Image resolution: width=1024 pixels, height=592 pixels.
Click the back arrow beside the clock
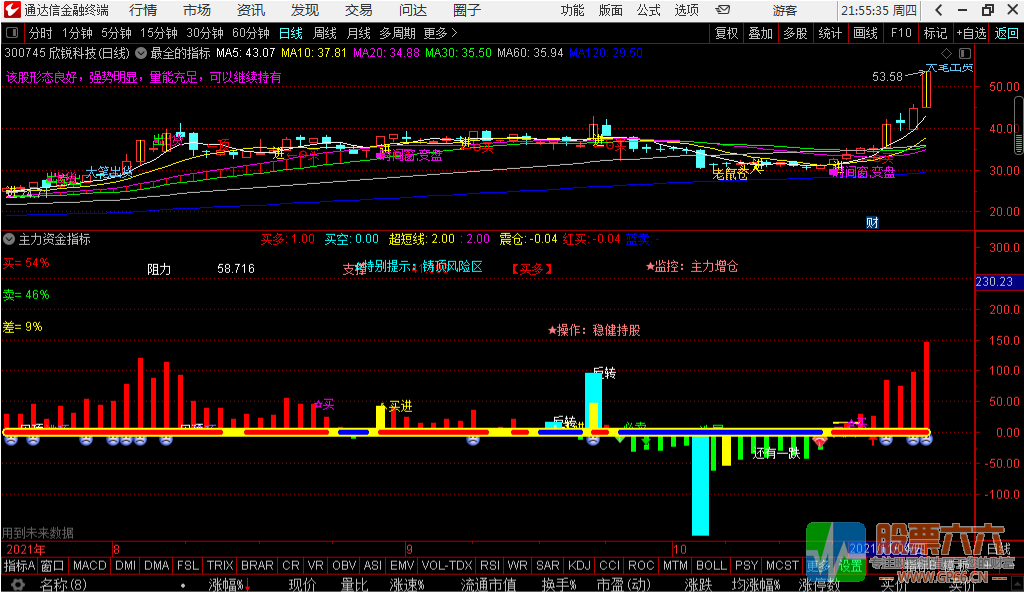pos(938,10)
